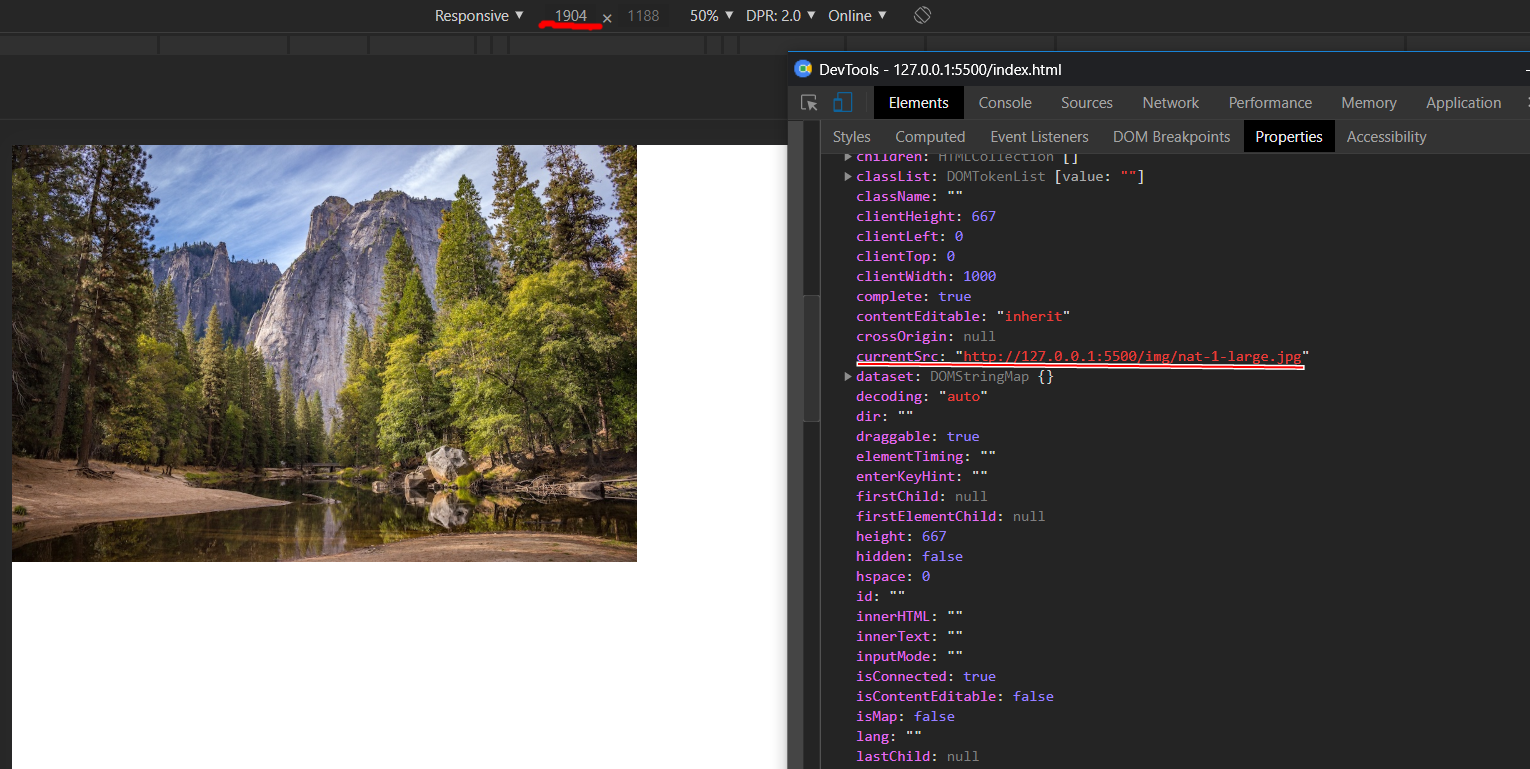Switch to the Application tab
This screenshot has width=1530, height=769.
pyautogui.click(x=1463, y=103)
